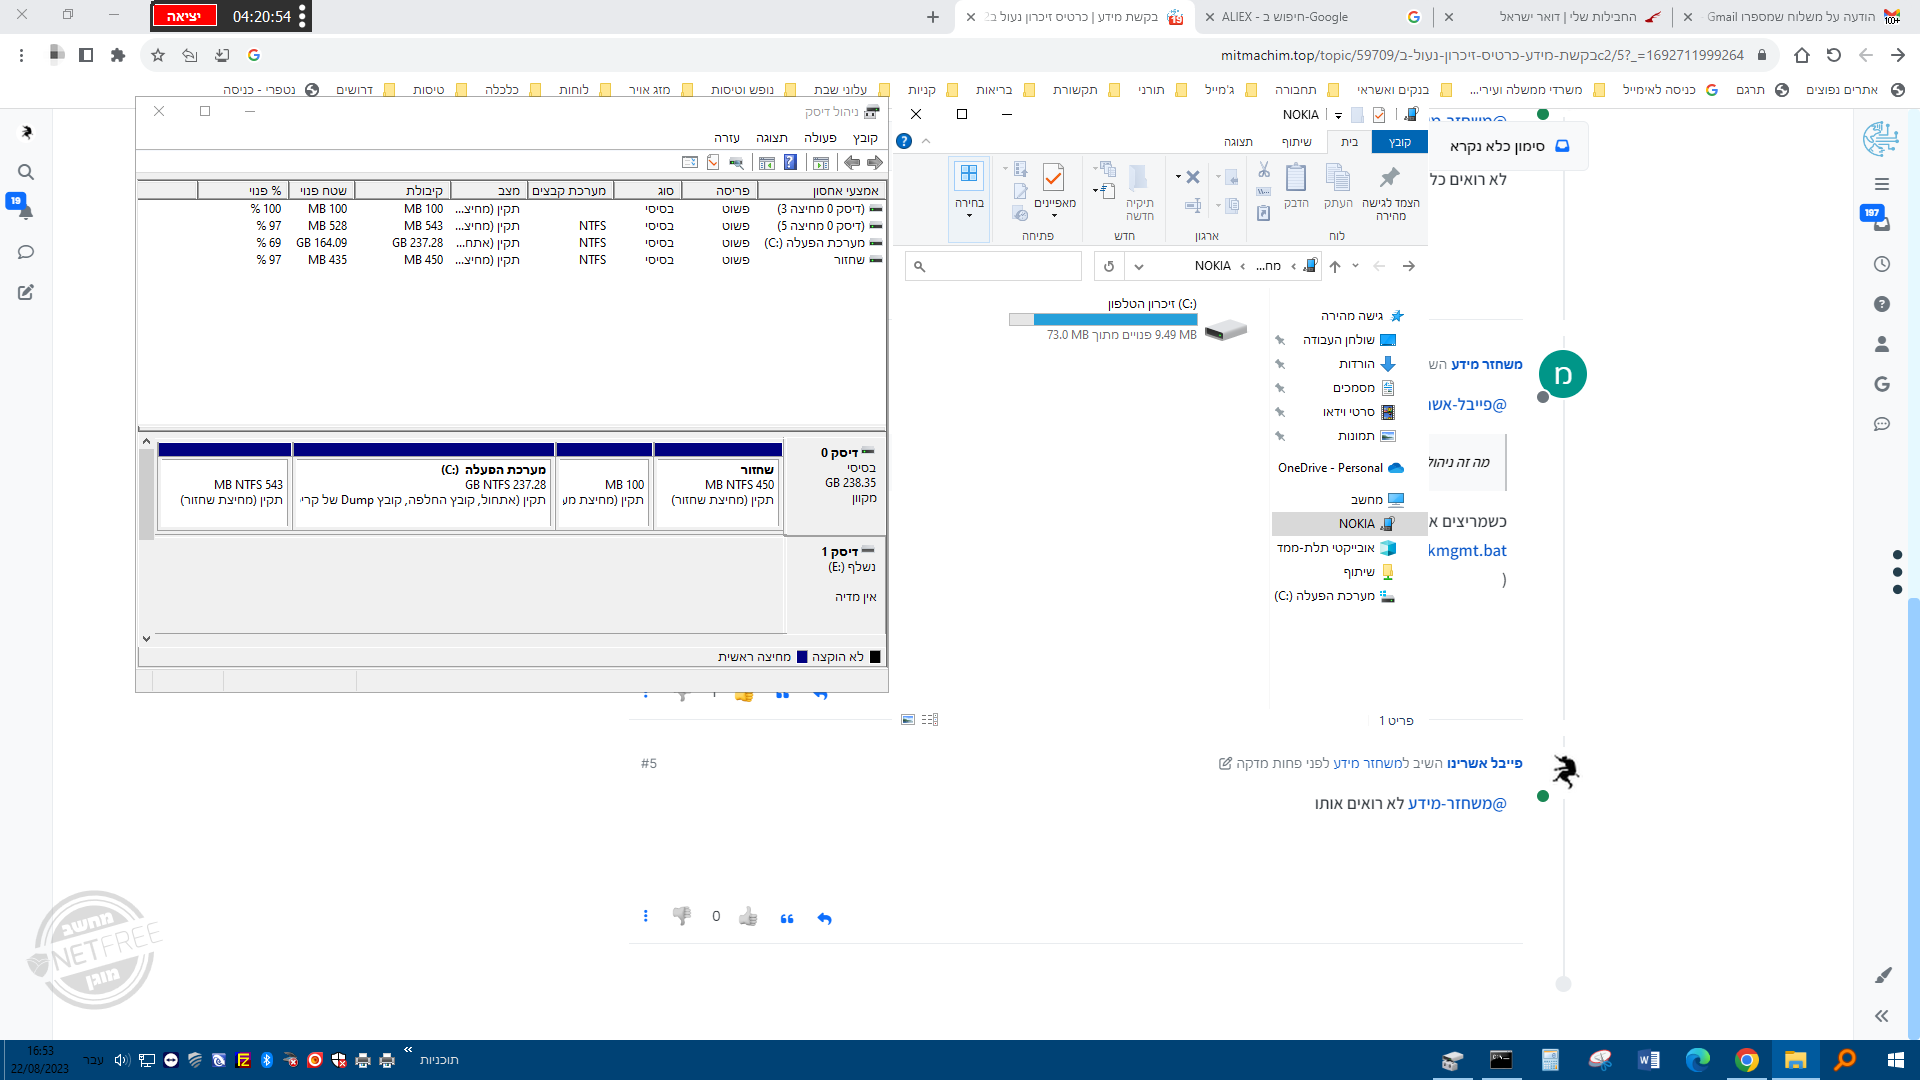This screenshot has height=1080, width=1920.
Task: Click the forum notifications bell icon
Action: pyautogui.click(x=24, y=210)
